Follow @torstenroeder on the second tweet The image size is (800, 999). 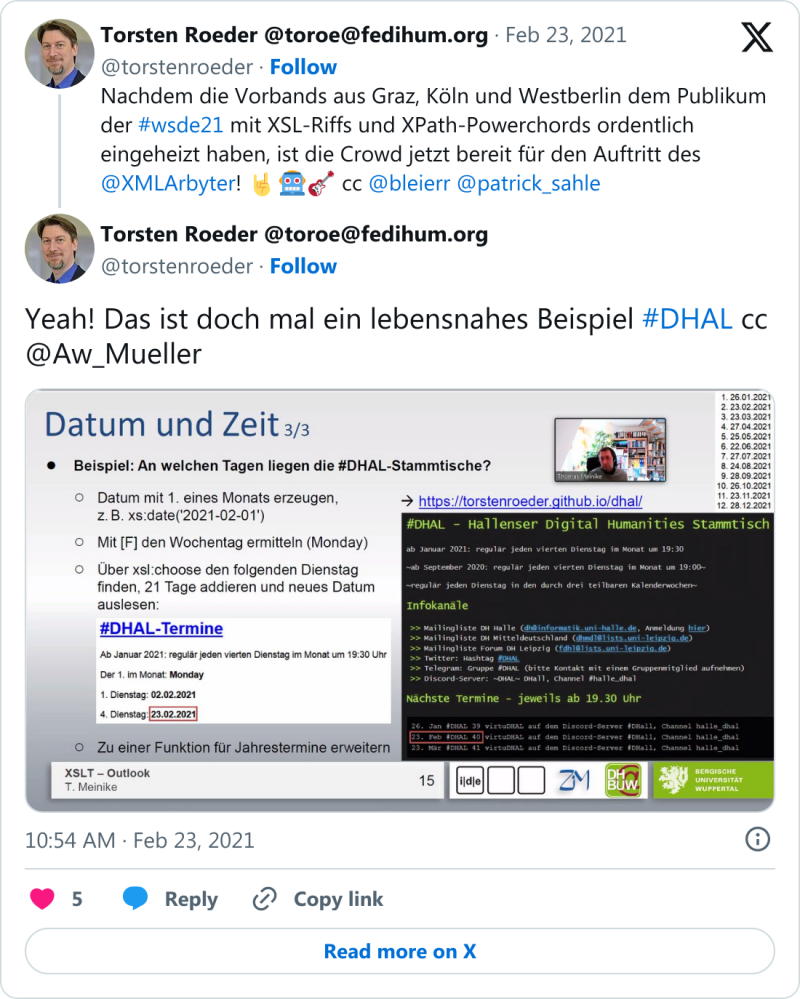[303, 266]
